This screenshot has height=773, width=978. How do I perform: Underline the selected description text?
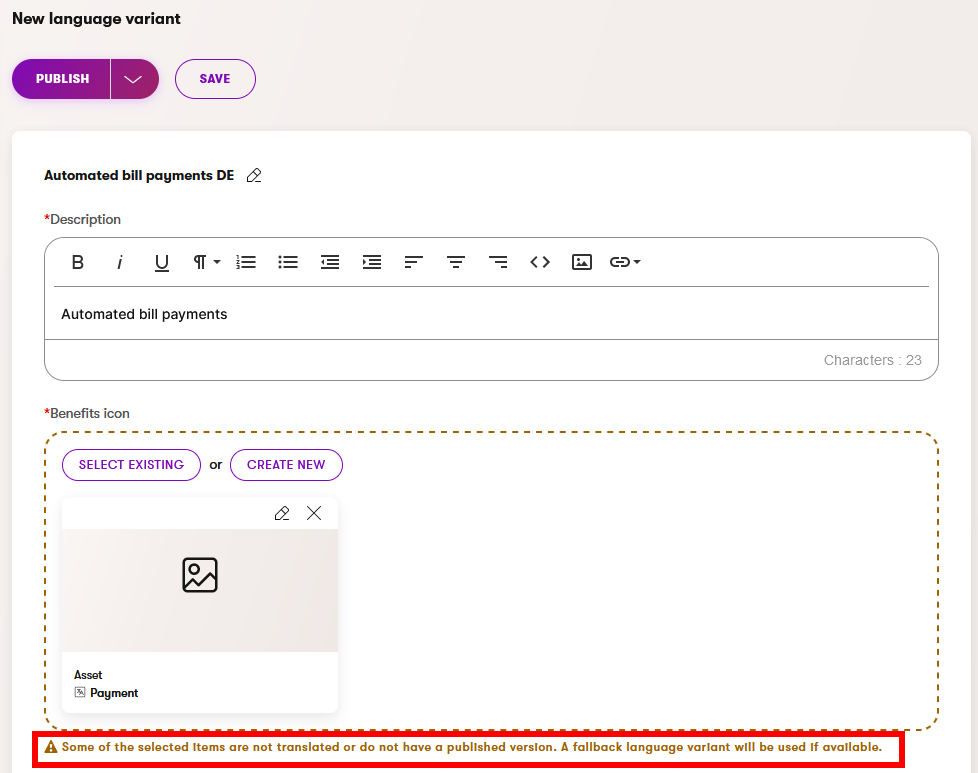pos(162,262)
